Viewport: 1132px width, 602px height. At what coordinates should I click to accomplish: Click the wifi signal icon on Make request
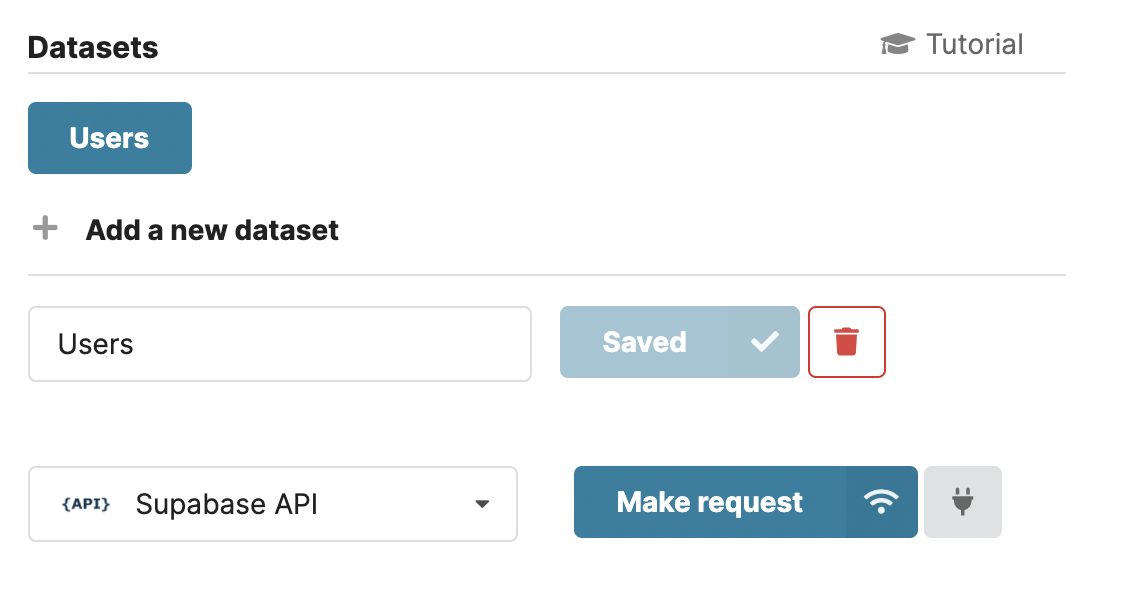click(881, 503)
